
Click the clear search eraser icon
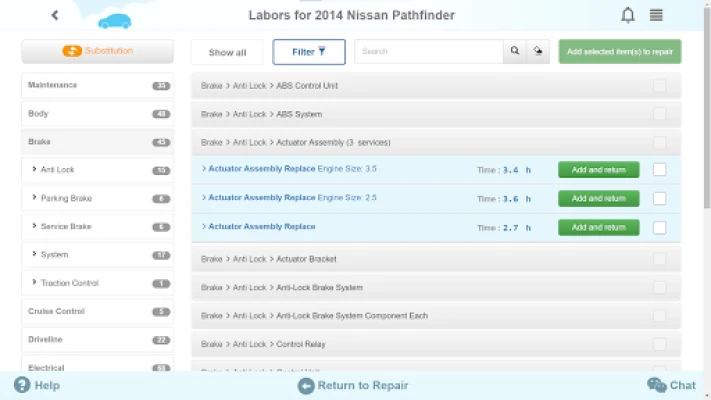tap(538, 51)
